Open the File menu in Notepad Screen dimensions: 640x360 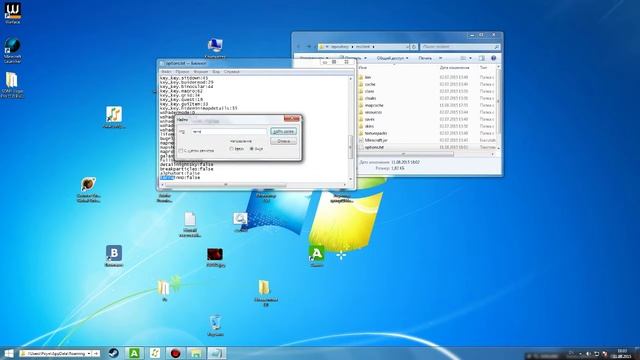(x=166, y=72)
